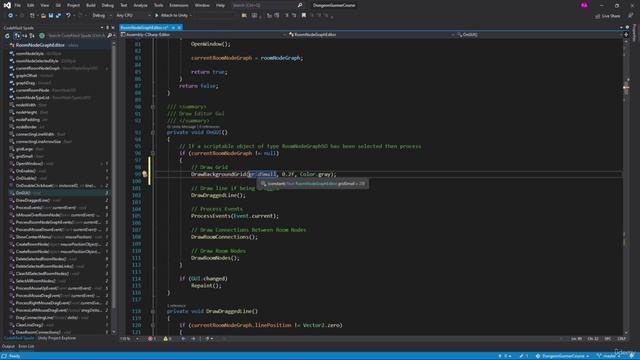
Task: Click the split editor icon above scrollbar
Action: click(x=626, y=35)
